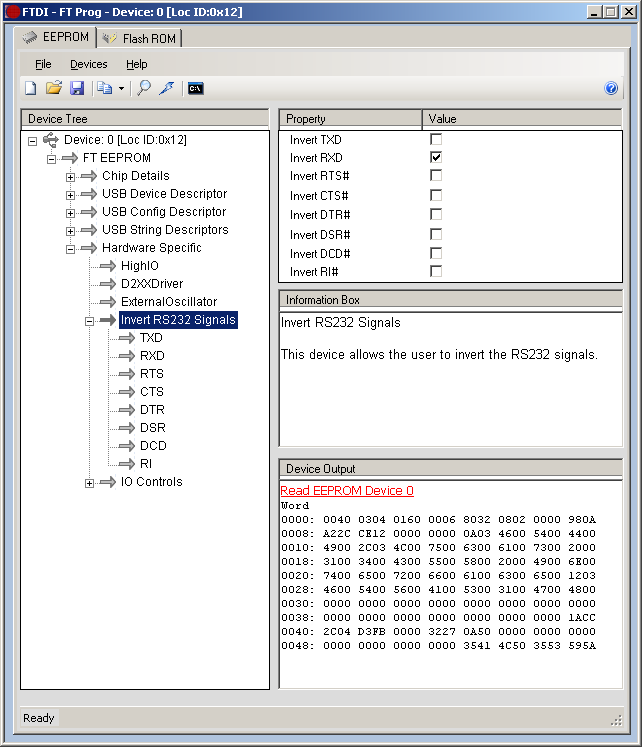Select the Invert RS232 Signals tree item
The width and height of the screenshot is (642, 747).
click(x=178, y=320)
